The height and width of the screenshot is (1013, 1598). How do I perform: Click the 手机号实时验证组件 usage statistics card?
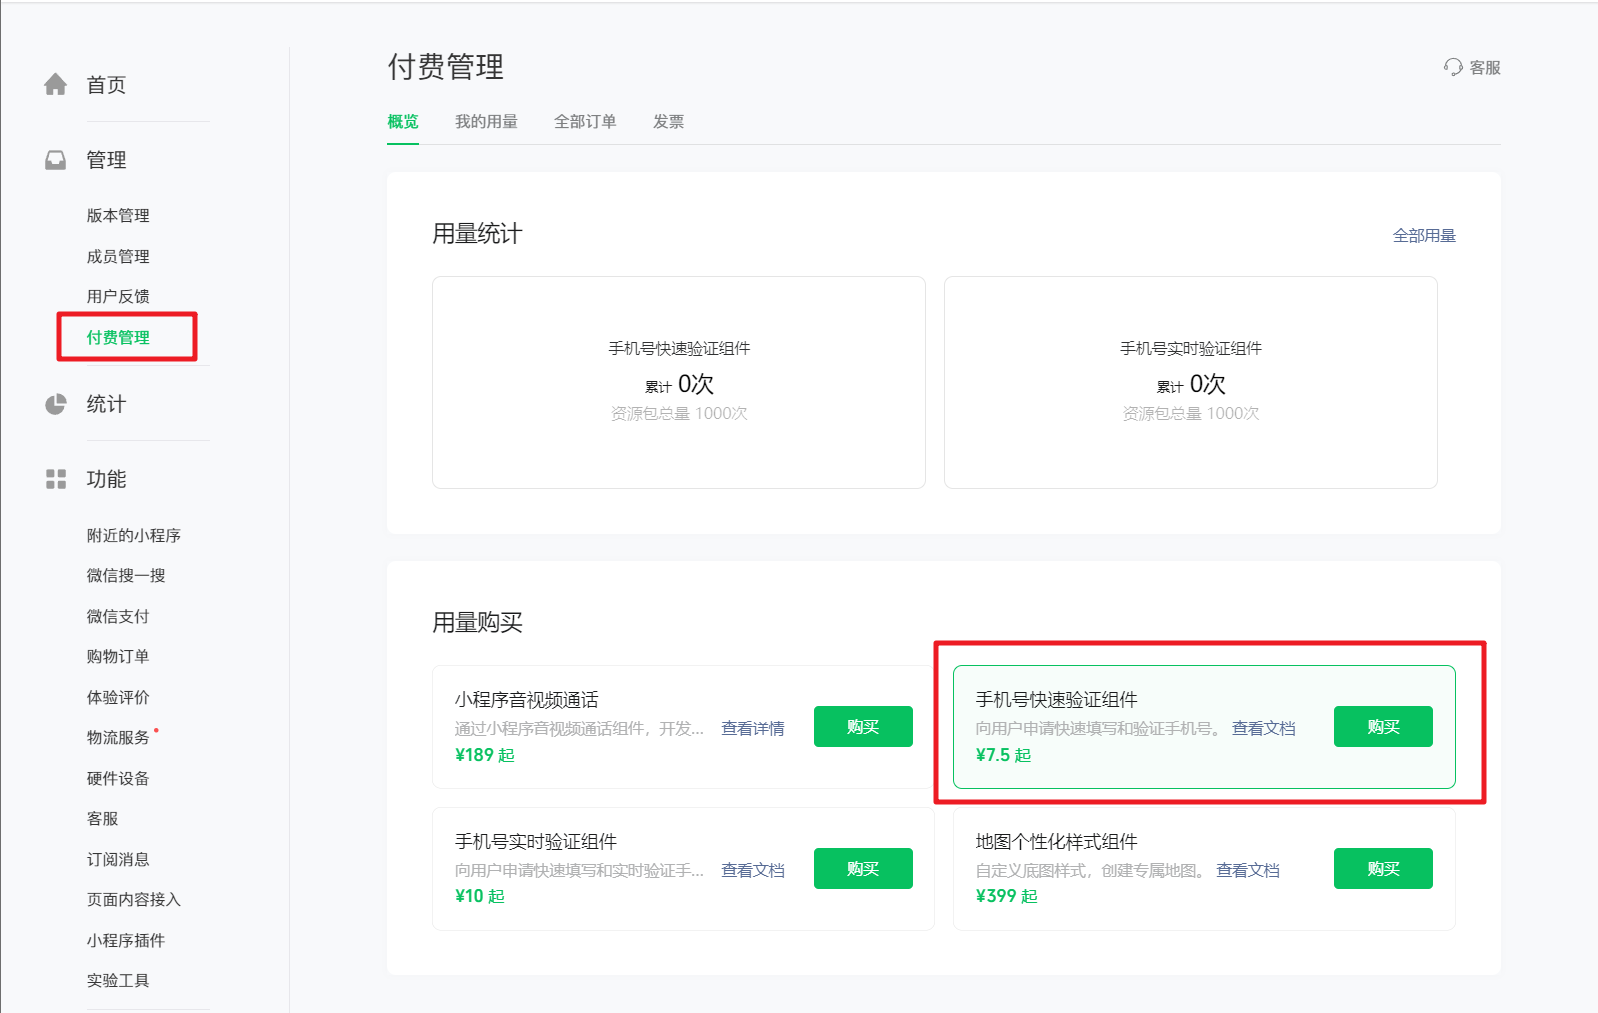1190,382
